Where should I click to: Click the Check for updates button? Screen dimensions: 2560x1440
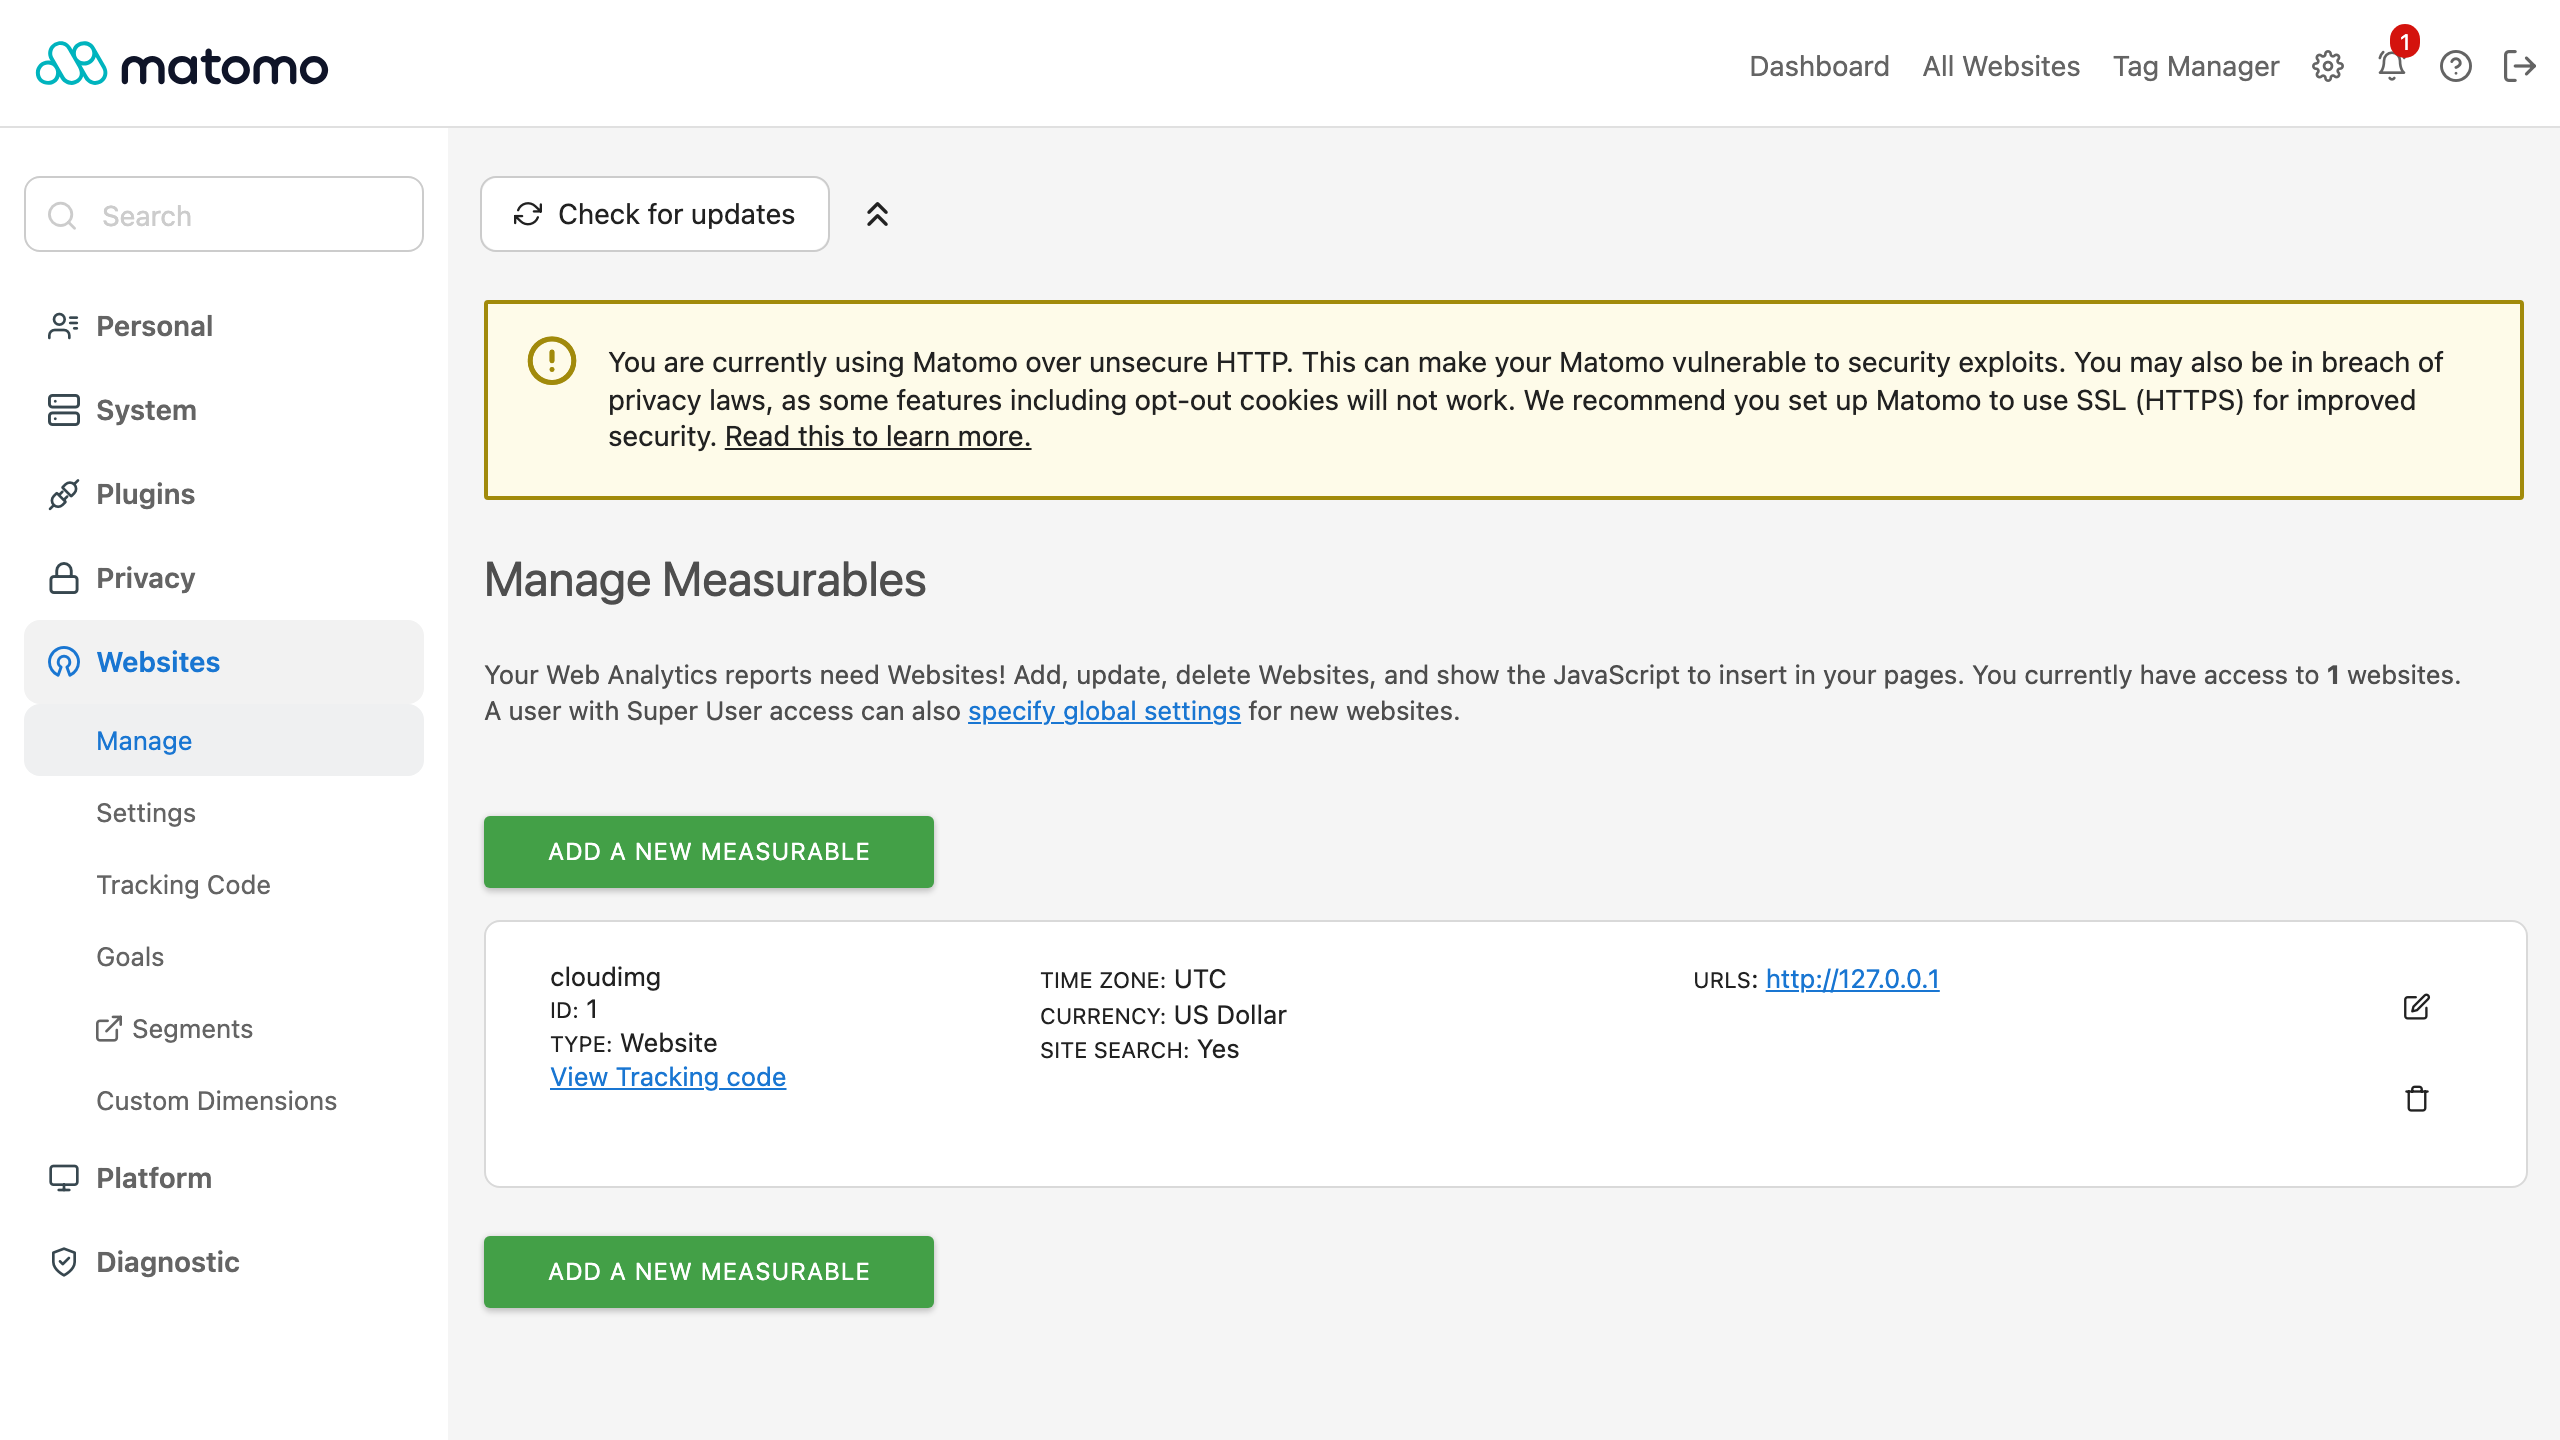[x=655, y=214]
